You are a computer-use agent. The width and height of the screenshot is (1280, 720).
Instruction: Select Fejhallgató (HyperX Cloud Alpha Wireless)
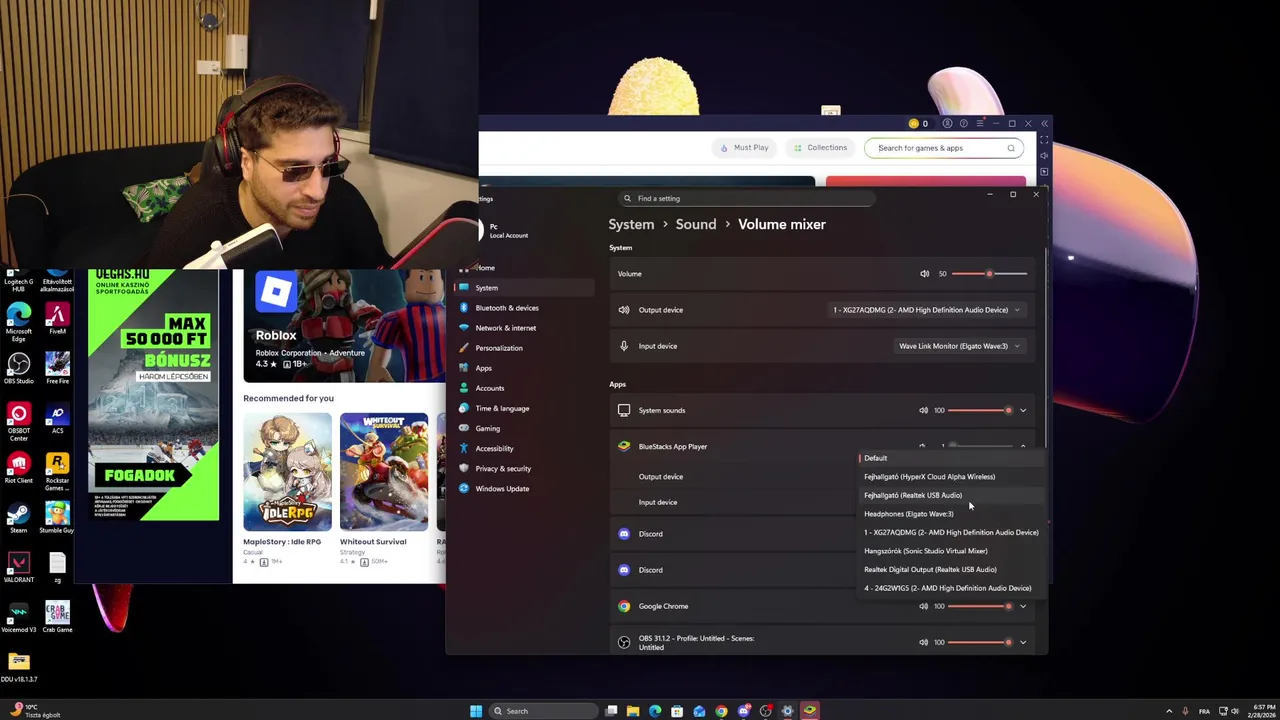pyautogui.click(x=950, y=477)
